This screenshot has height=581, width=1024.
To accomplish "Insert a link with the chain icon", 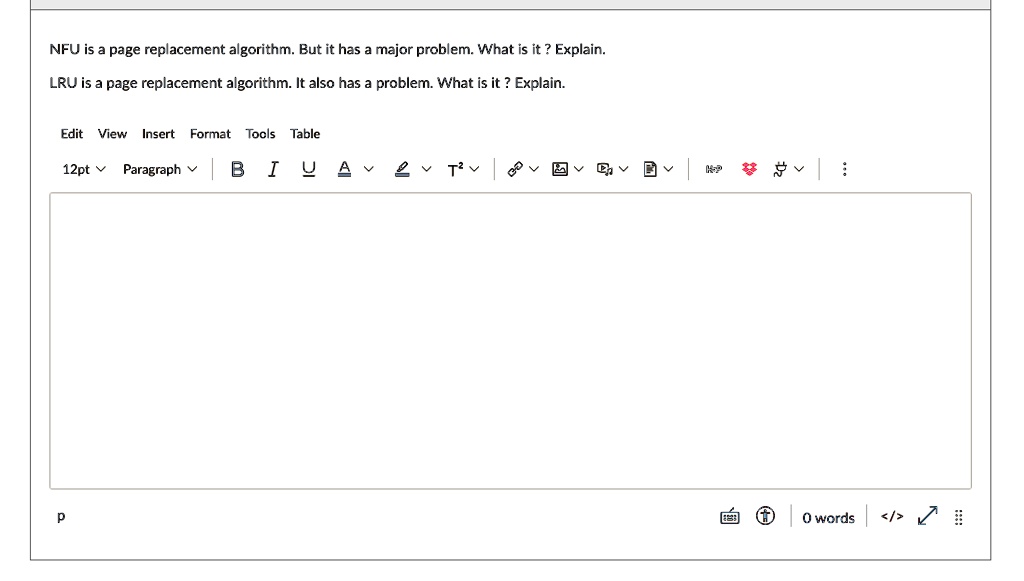I will pyautogui.click(x=515, y=169).
